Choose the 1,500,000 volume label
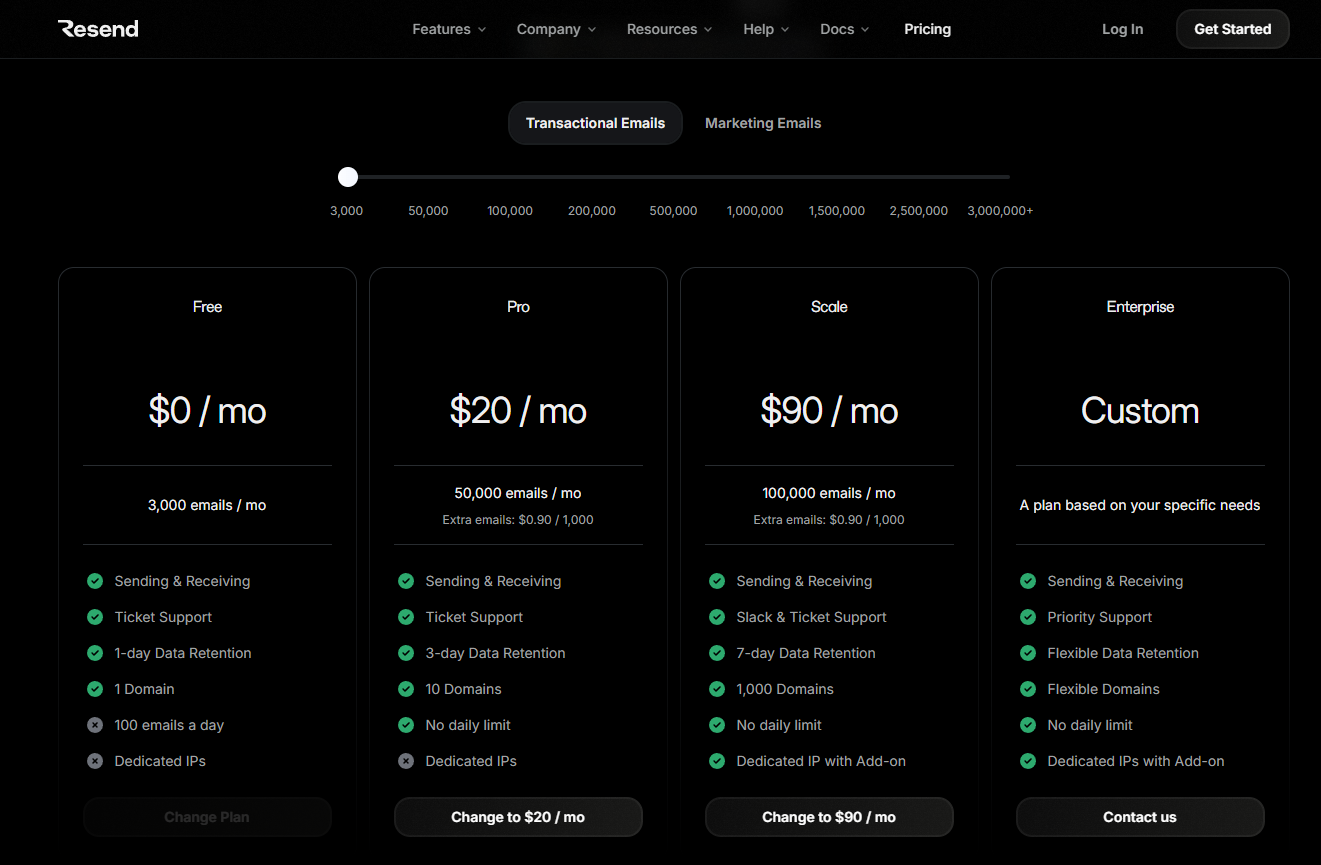Screen dimensions: 1321x865 [x=837, y=211]
